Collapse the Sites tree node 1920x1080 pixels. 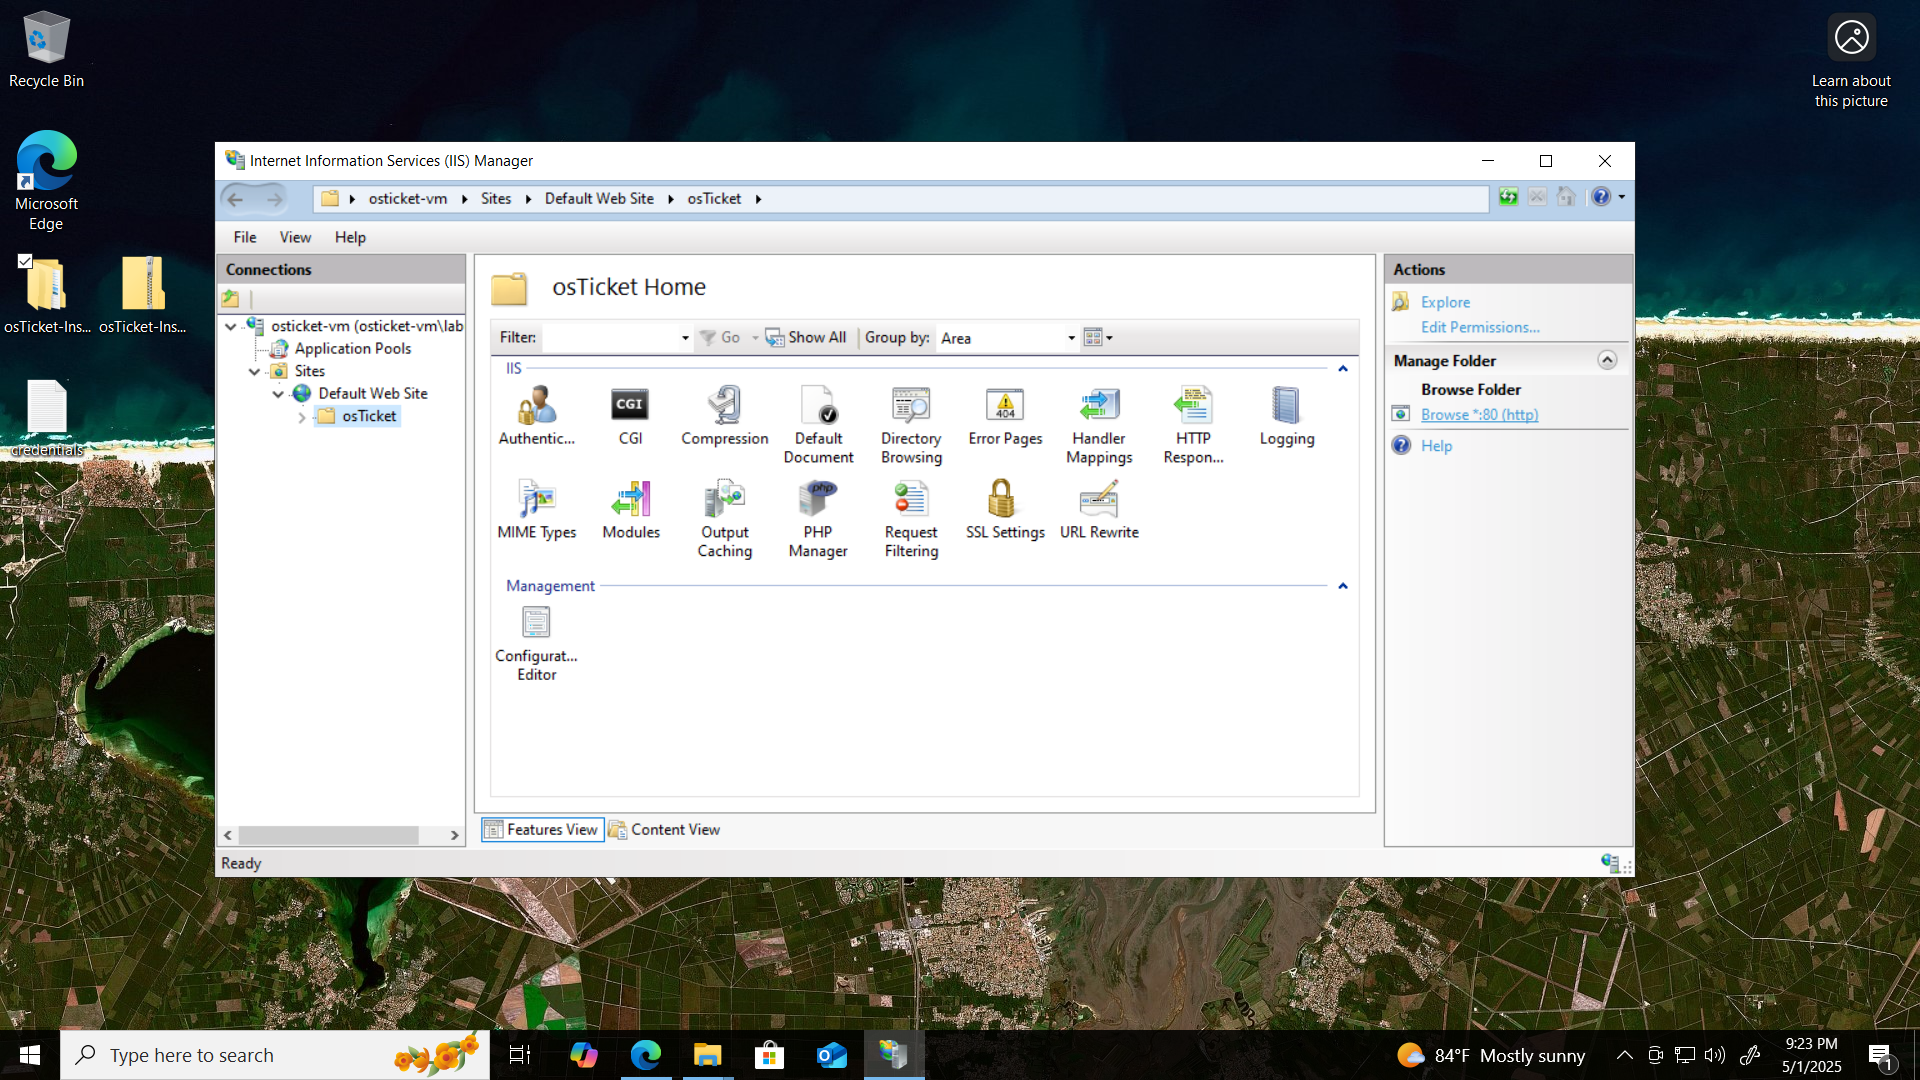tap(255, 371)
